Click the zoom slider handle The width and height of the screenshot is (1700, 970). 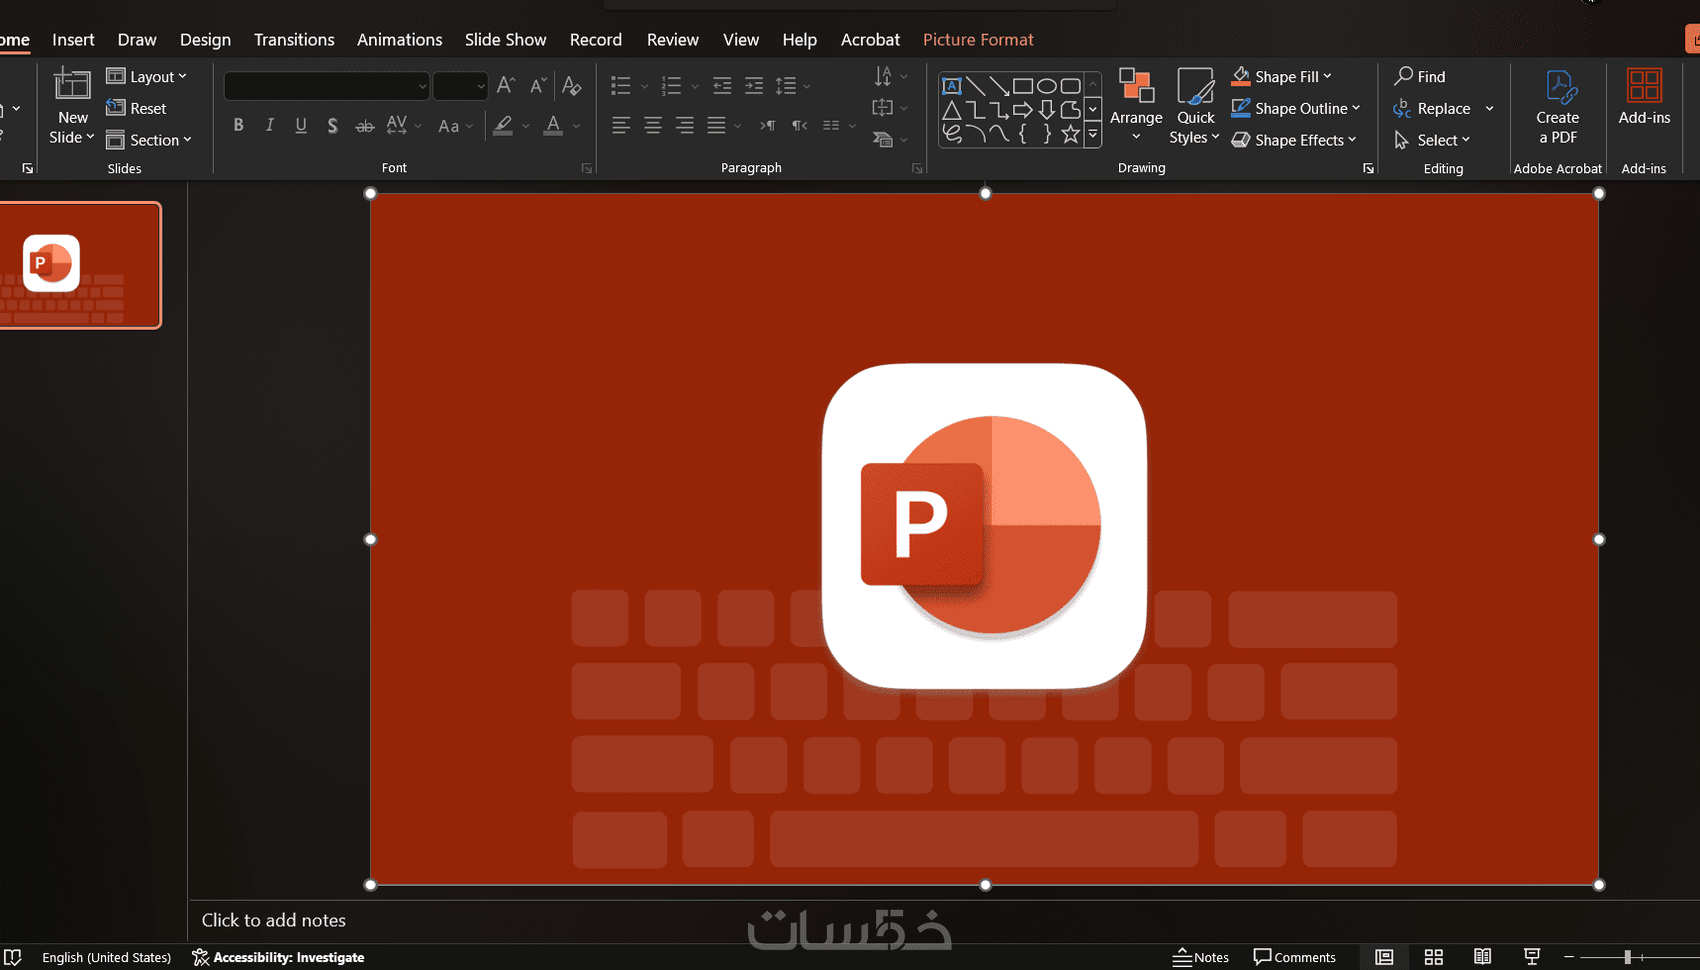click(1627, 957)
